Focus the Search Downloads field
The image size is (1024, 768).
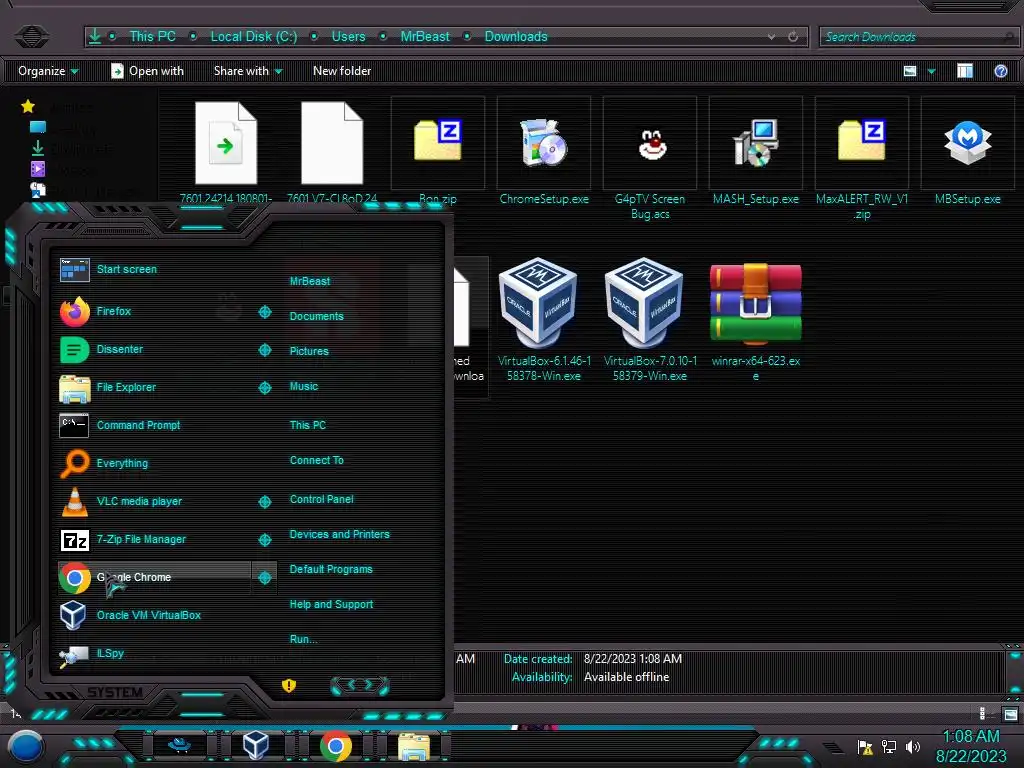click(918, 37)
